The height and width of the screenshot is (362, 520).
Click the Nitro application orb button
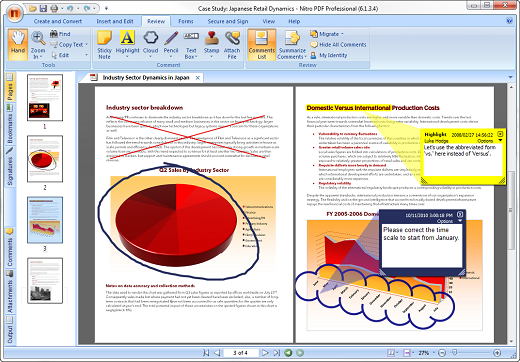coord(15,13)
